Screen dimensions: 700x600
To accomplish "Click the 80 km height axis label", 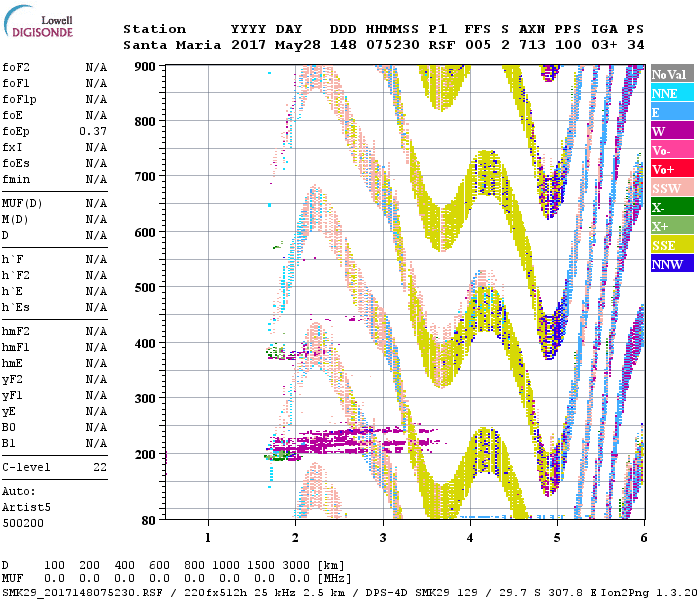I will coord(148,520).
